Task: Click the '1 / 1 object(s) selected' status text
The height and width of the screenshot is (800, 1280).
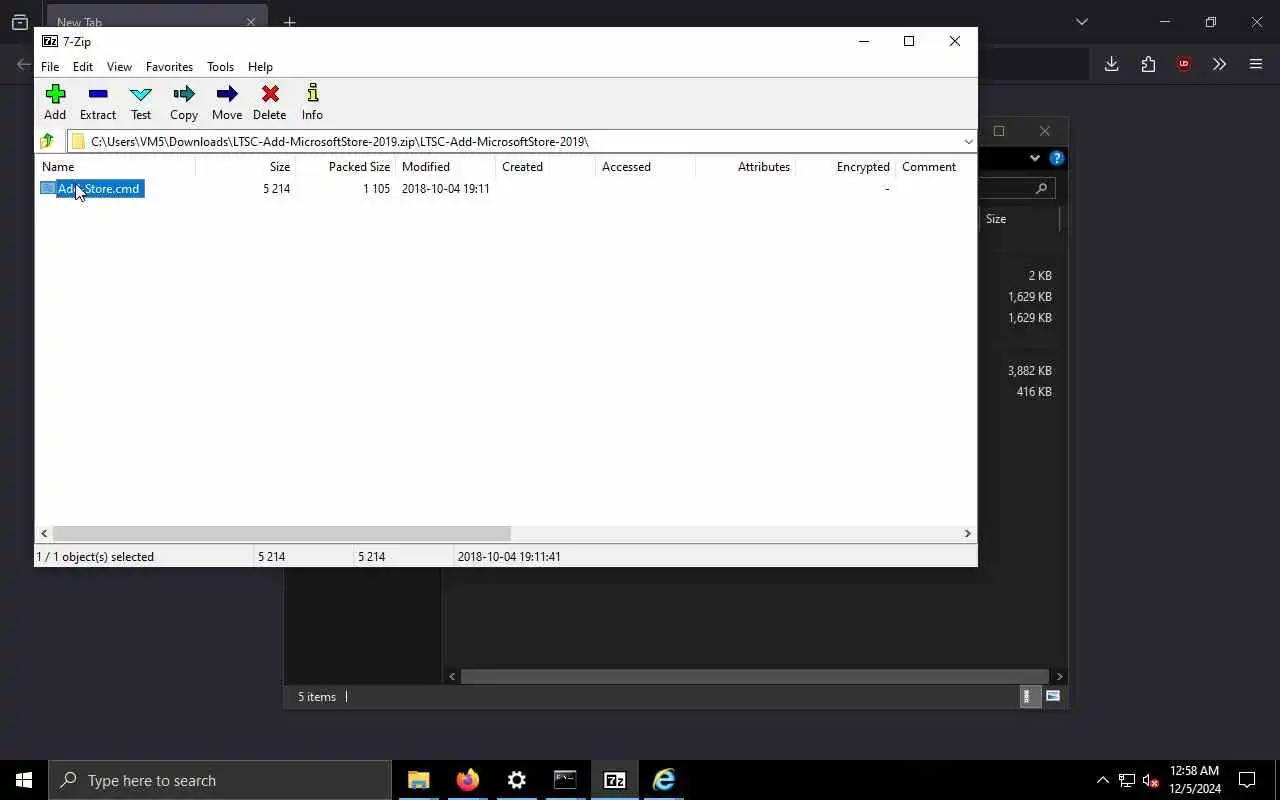Action: (x=95, y=556)
